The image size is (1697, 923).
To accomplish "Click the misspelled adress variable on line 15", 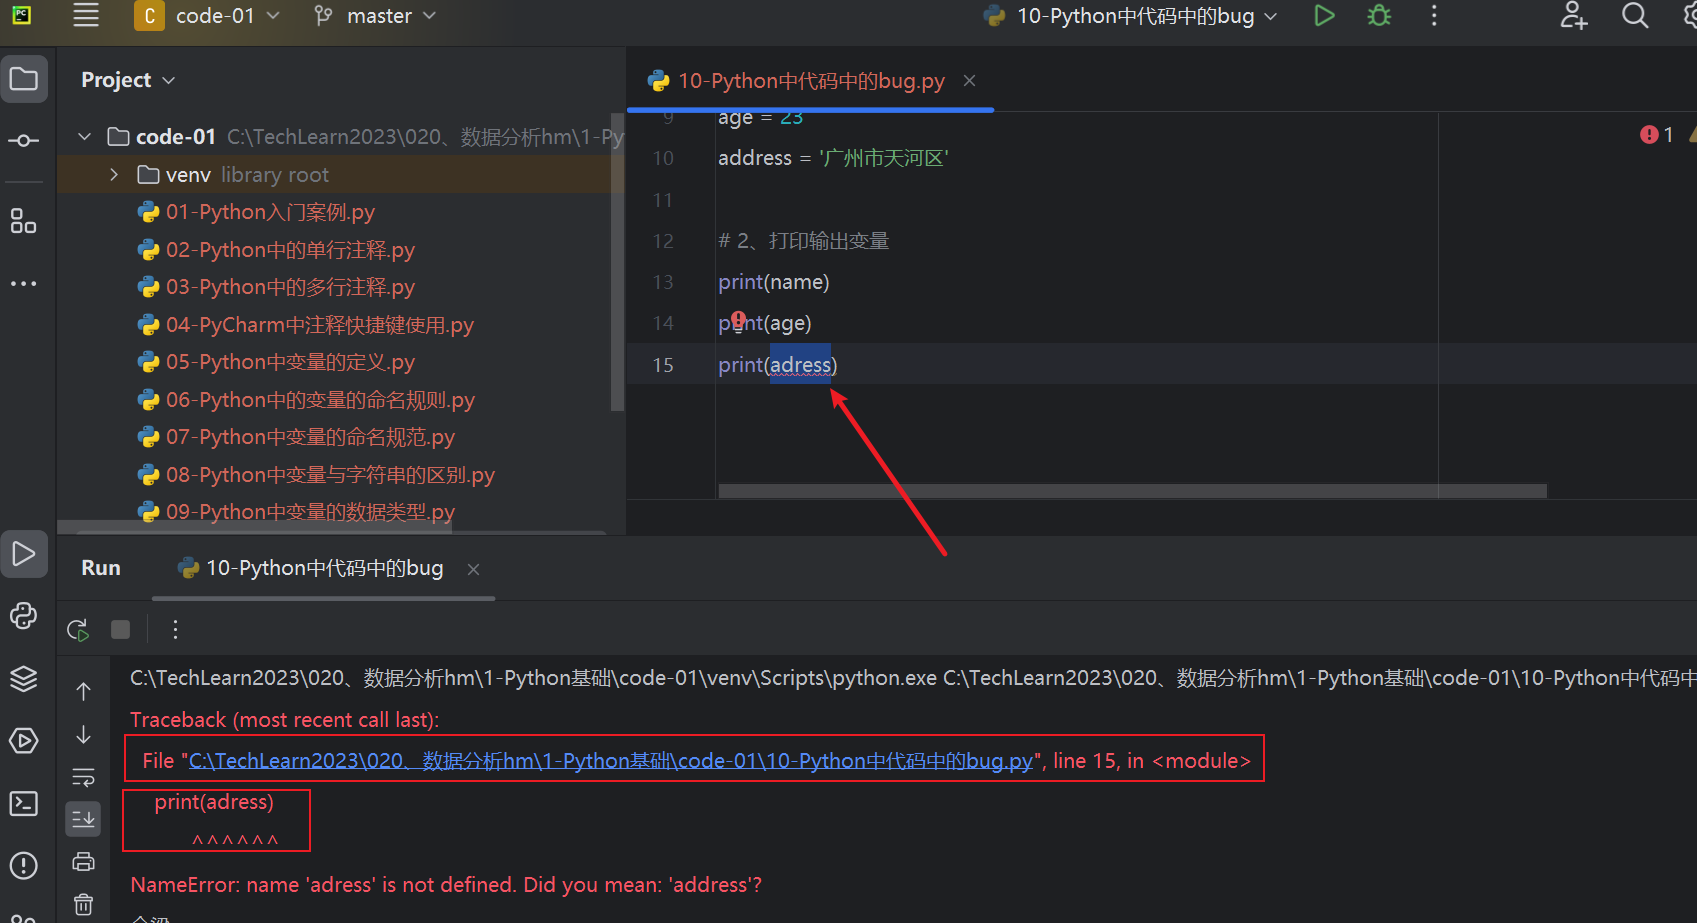I will coord(800,365).
